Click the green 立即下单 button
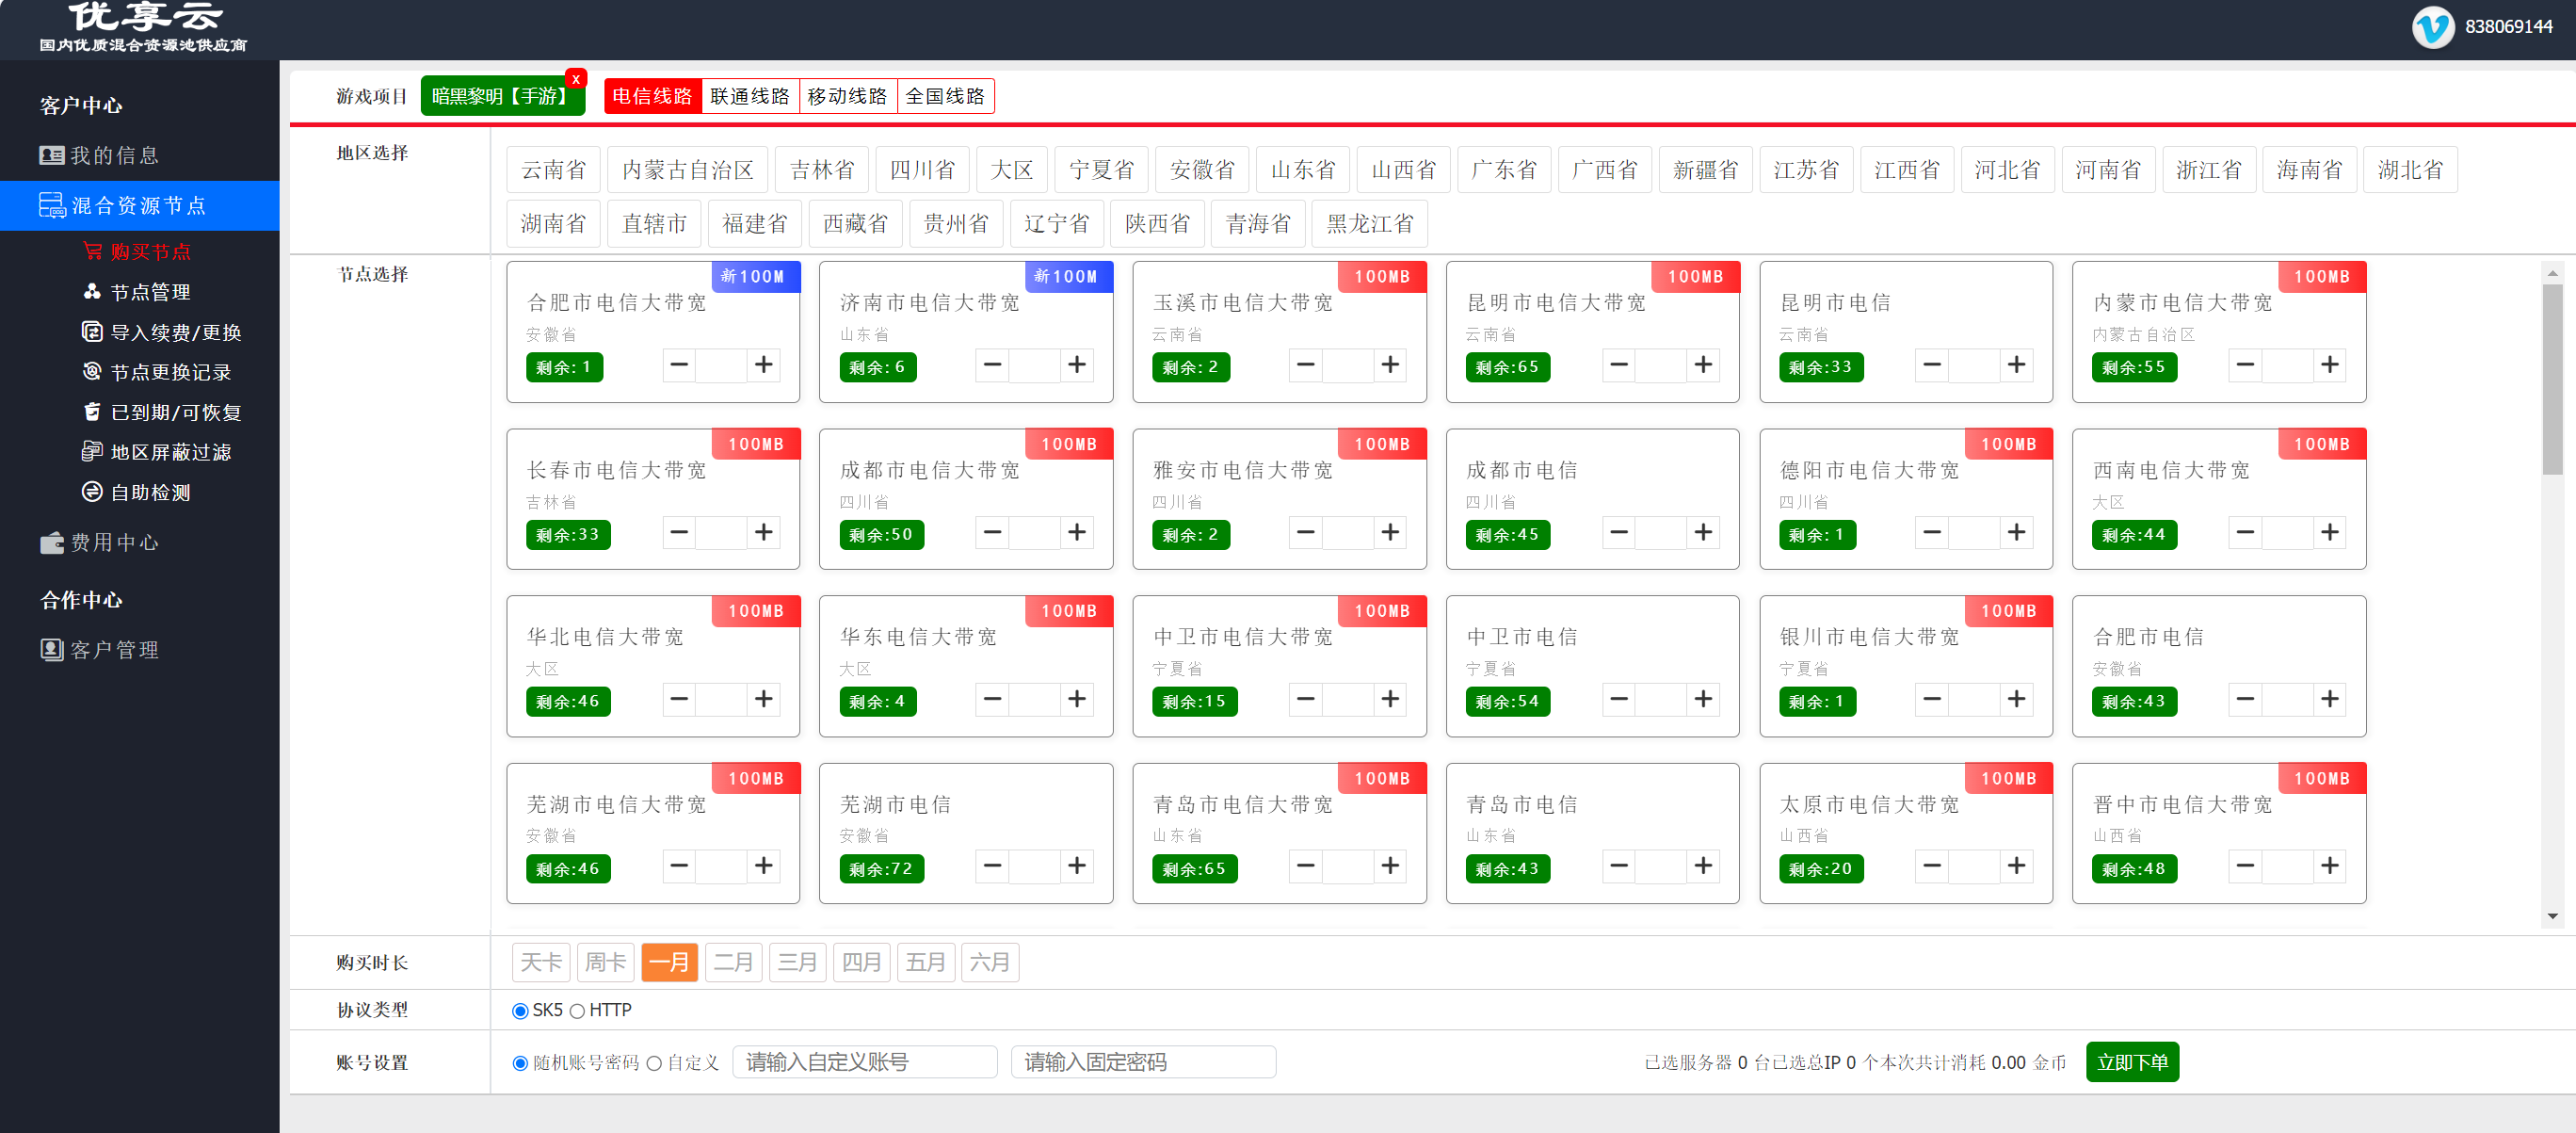 [x=2131, y=1062]
